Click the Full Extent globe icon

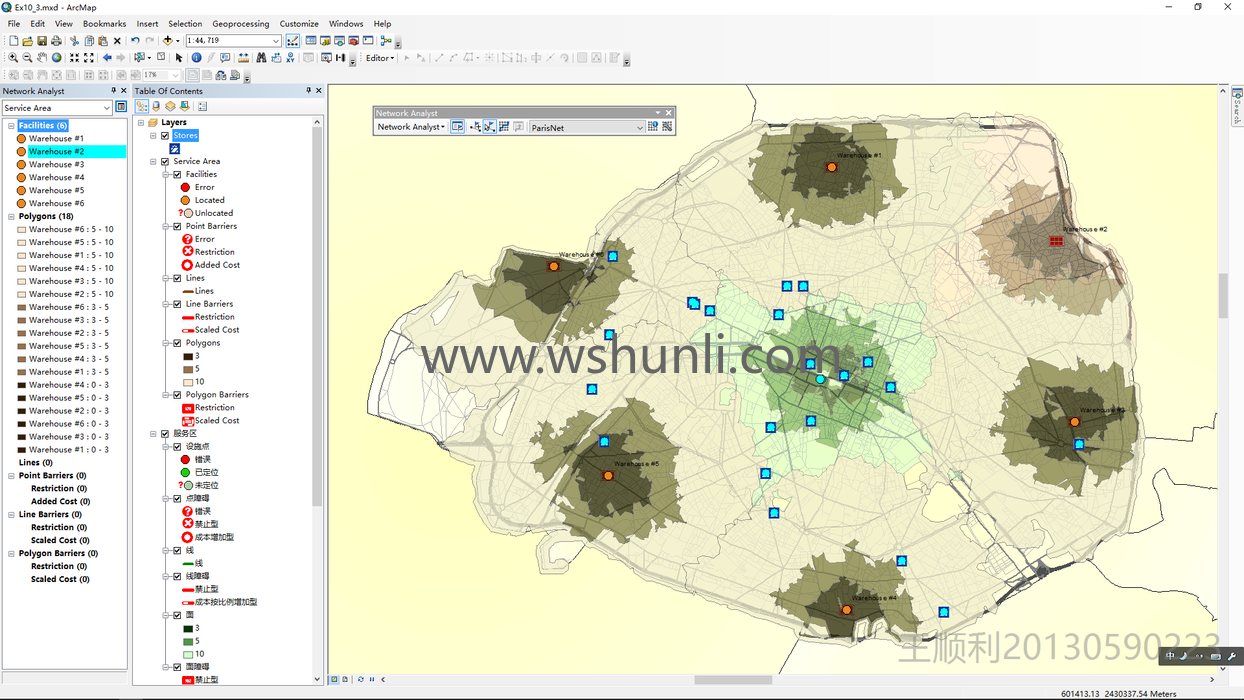point(56,58)
